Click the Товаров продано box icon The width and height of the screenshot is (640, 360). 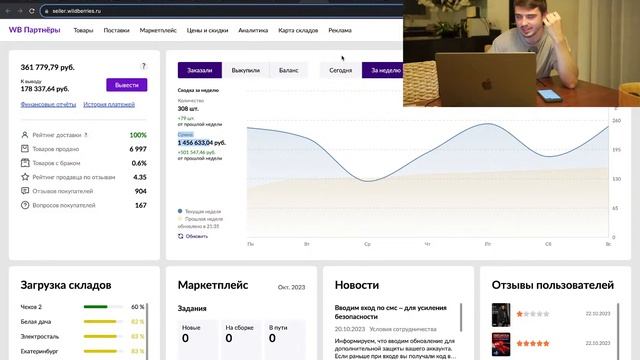25,149
